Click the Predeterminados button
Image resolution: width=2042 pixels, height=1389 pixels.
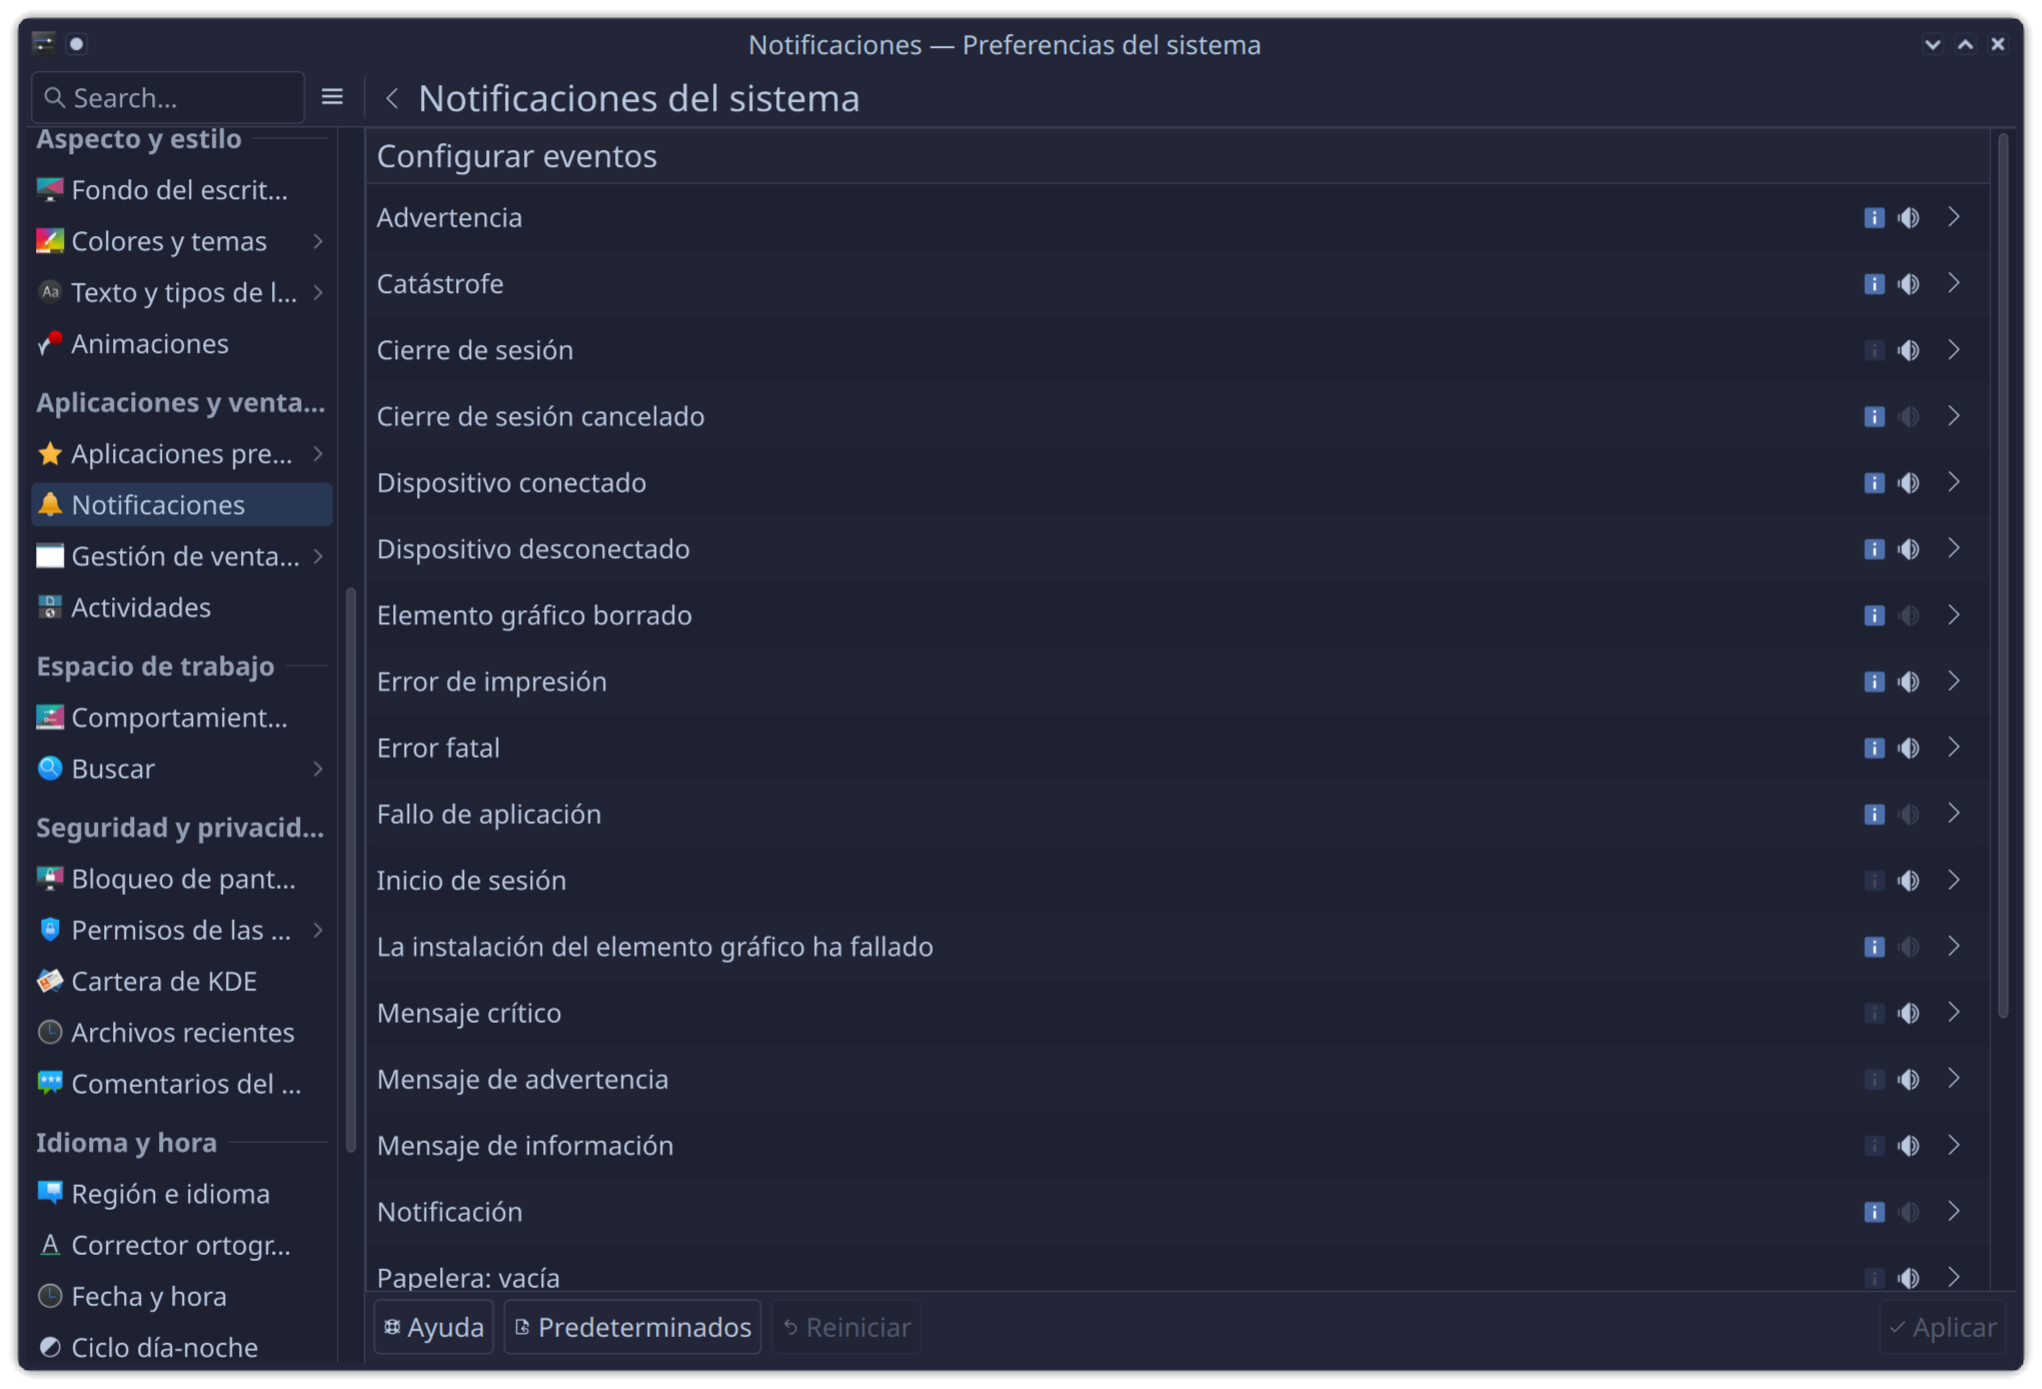pos(632,1327)
